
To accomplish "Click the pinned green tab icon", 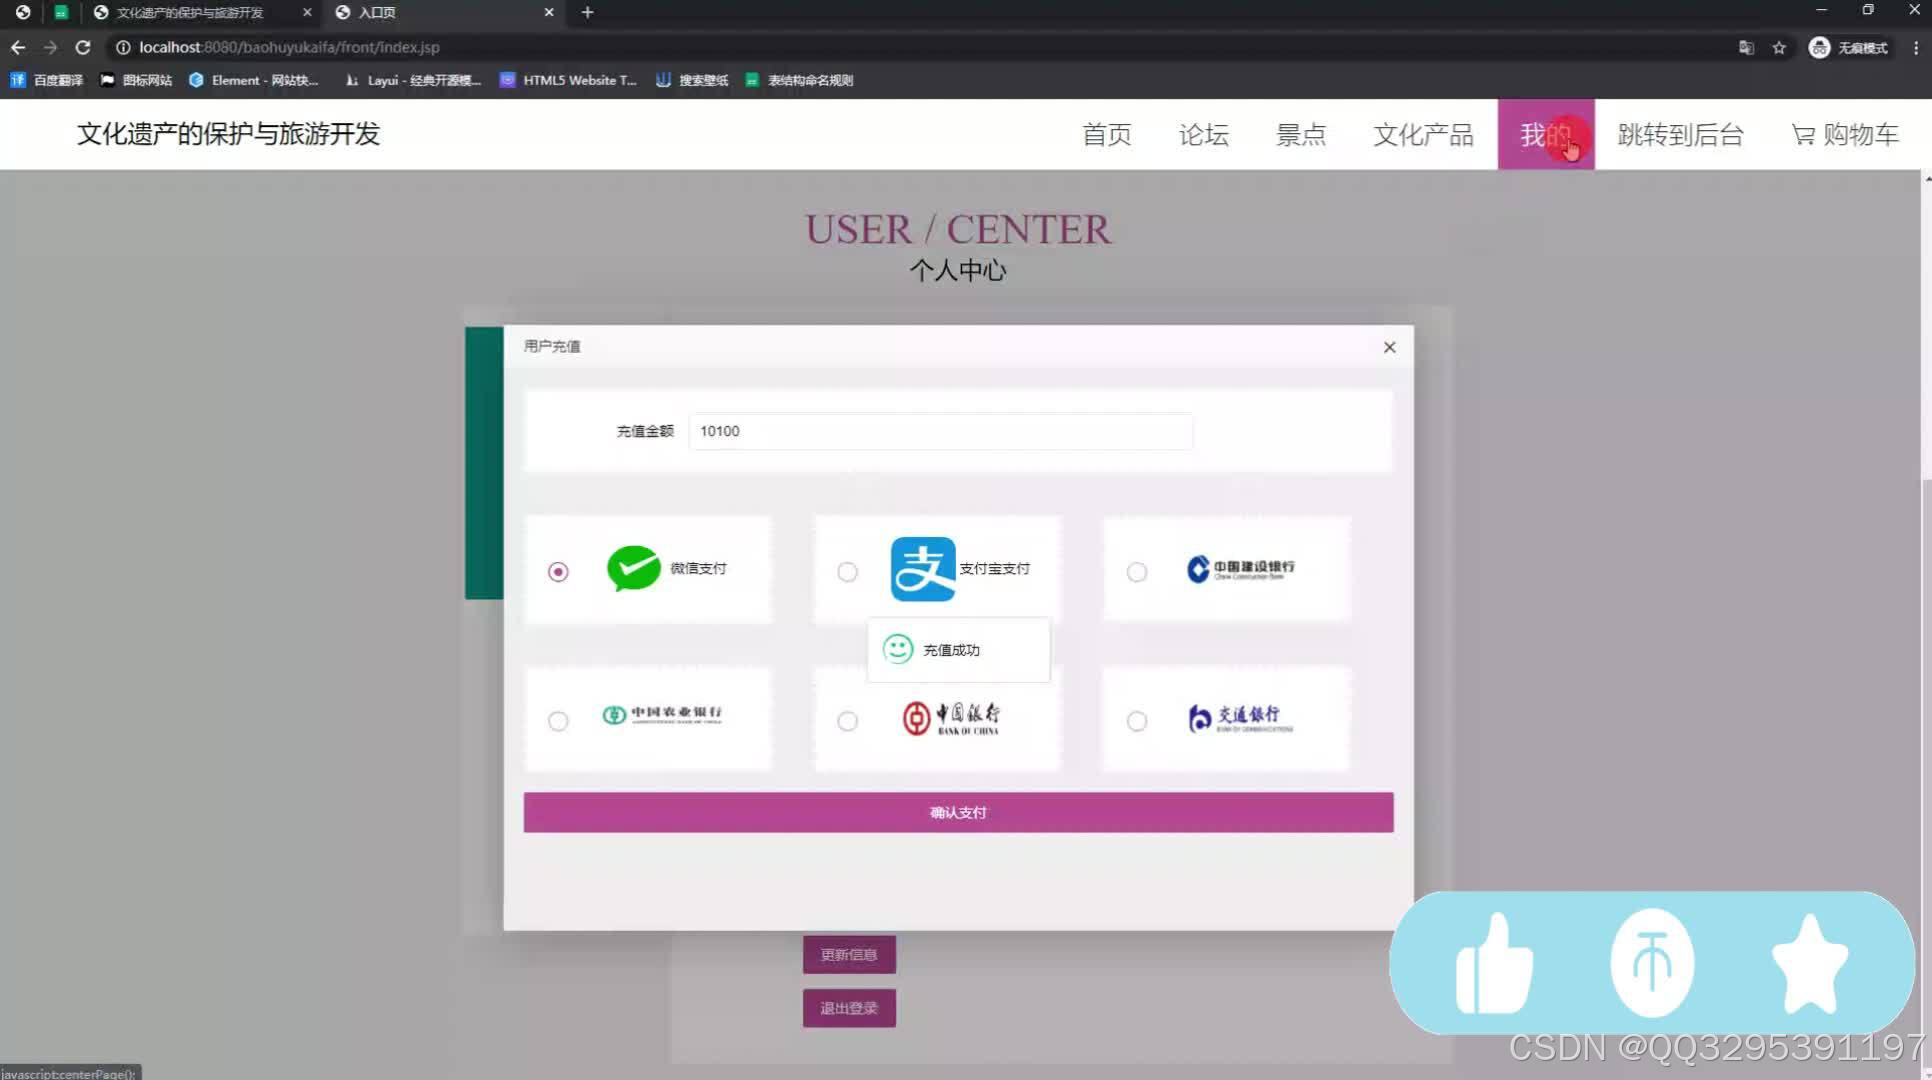I will coord(61,12).
